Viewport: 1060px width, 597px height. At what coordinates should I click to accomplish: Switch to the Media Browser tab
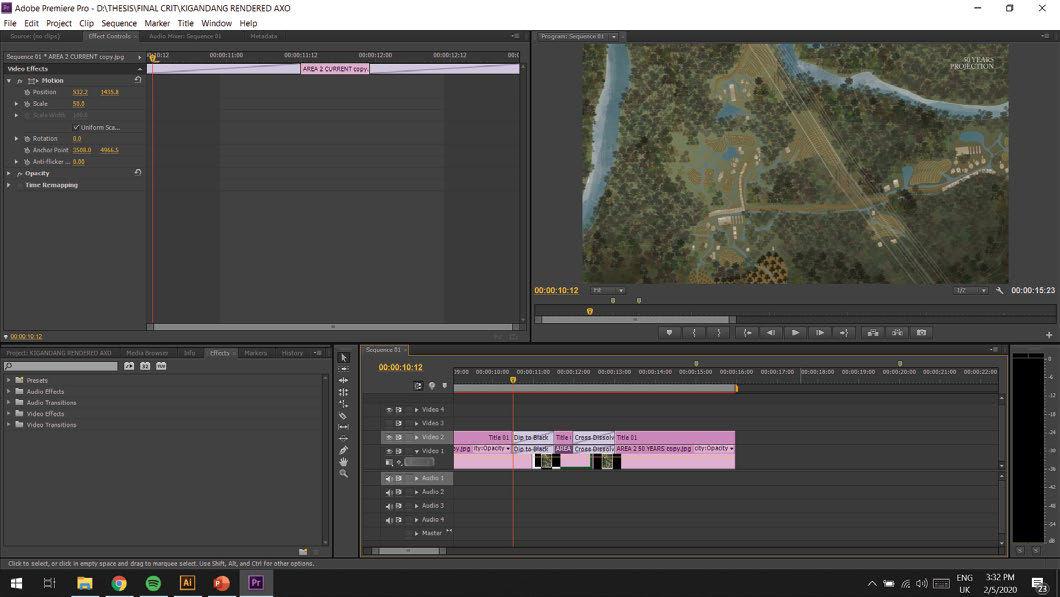pyautogui.click(x=147, y=353)
